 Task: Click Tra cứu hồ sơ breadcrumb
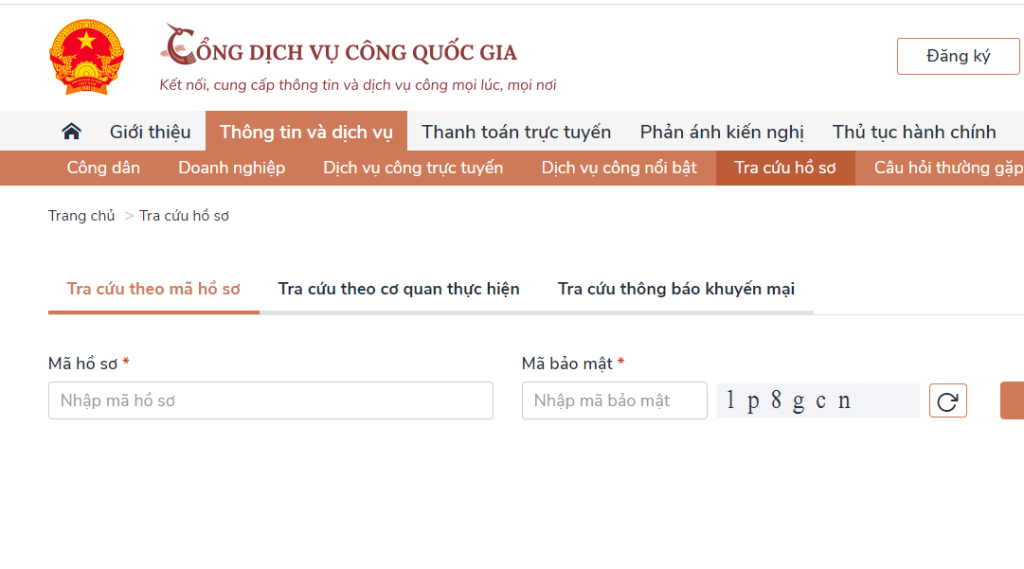pyautogui.click(x=184, y=216)
